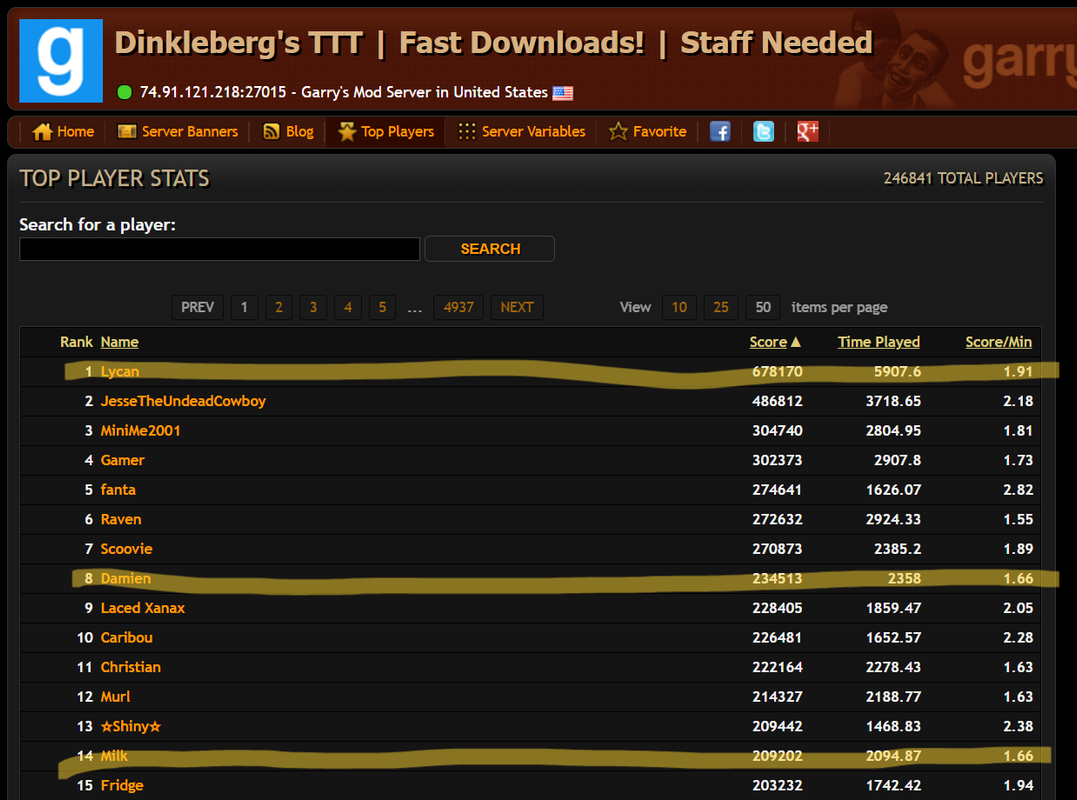Image resolution: width=1077 pixels, height=800 pixels.
Task: Share via the Google Plus icon
Action: (807, 131)
